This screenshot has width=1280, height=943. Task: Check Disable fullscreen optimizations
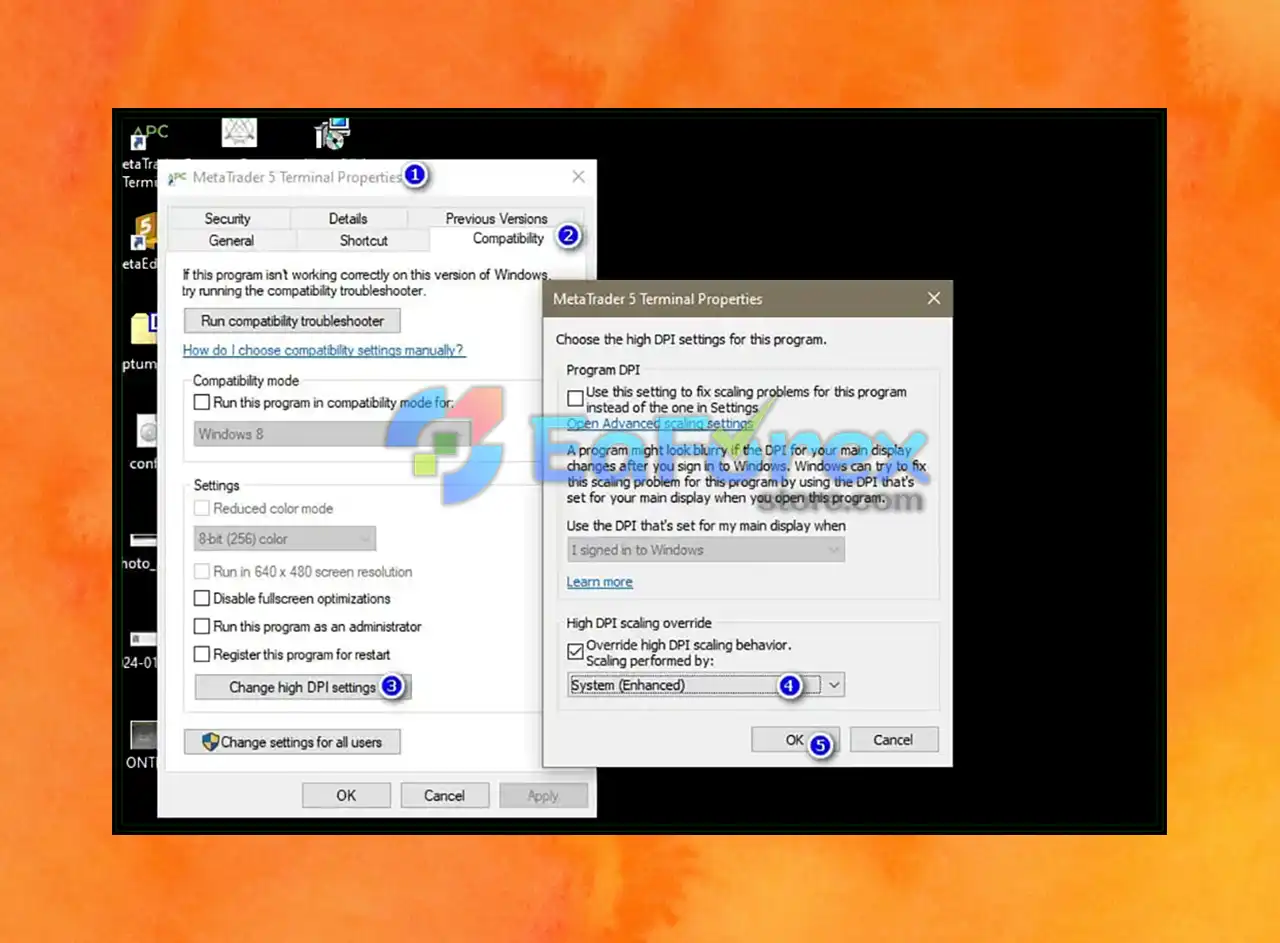[202, 598]
